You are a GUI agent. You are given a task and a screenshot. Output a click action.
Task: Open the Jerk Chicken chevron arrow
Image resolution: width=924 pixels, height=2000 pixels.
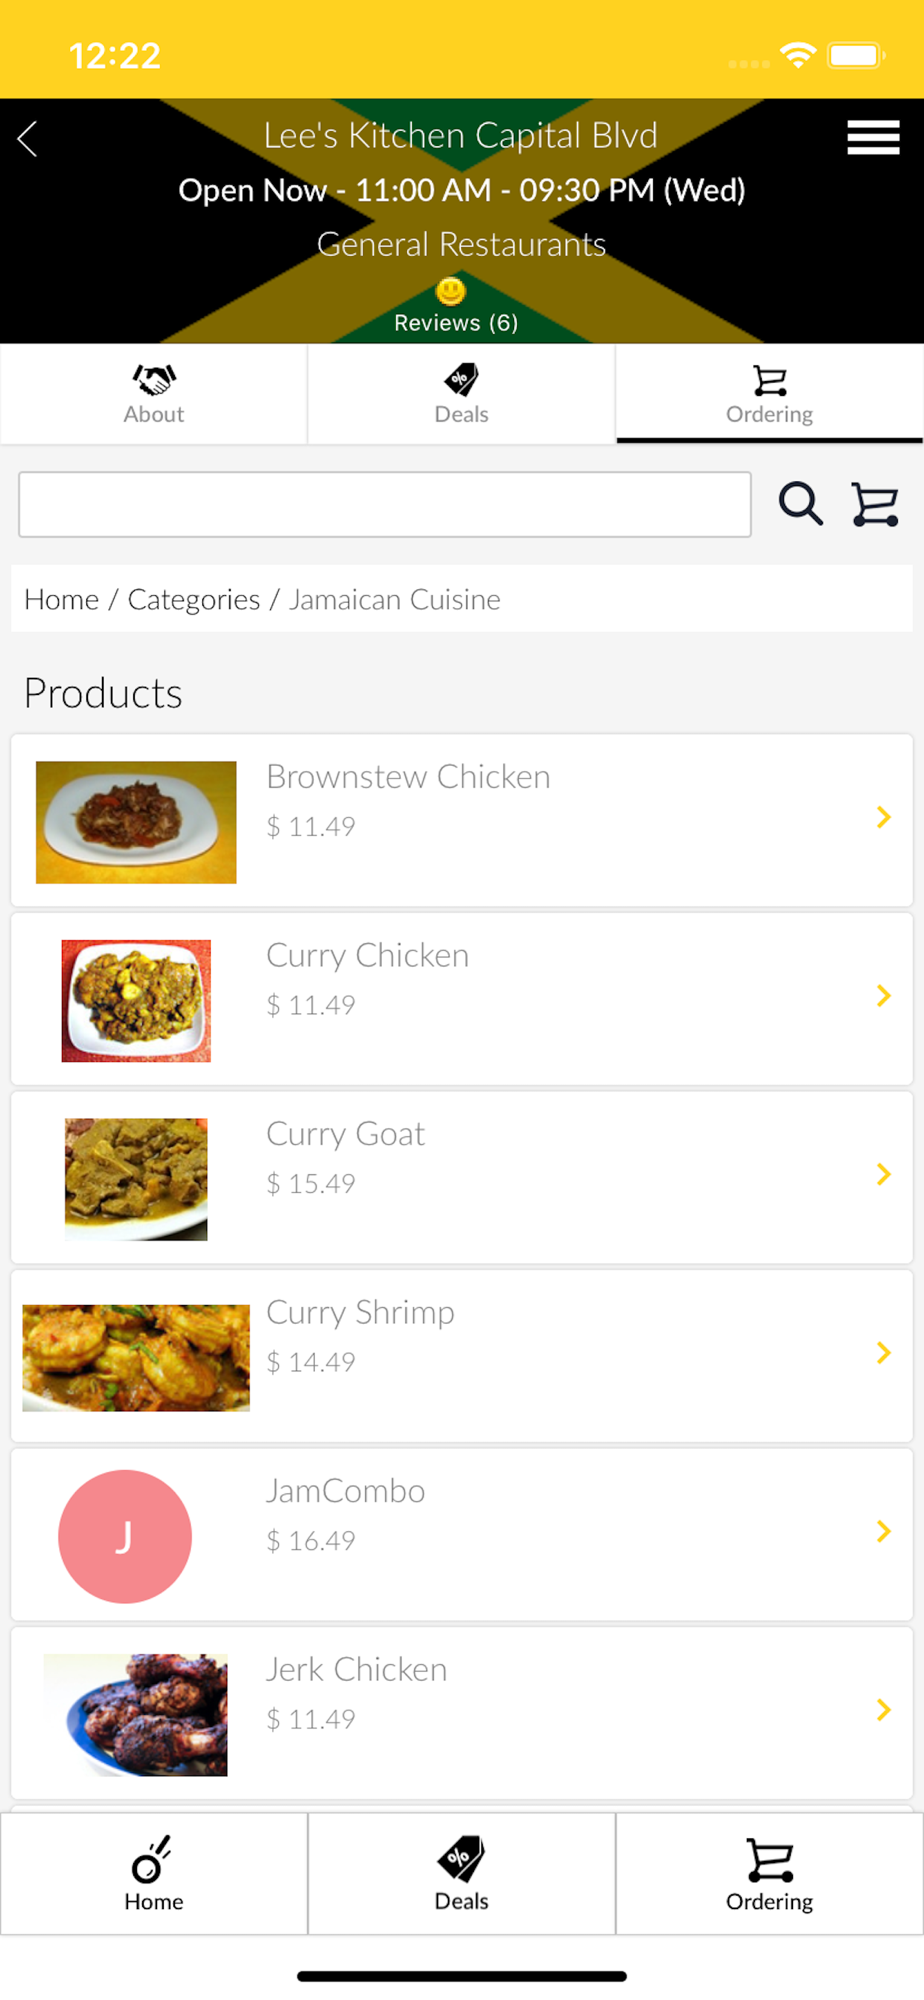[x=883, y=1709]
